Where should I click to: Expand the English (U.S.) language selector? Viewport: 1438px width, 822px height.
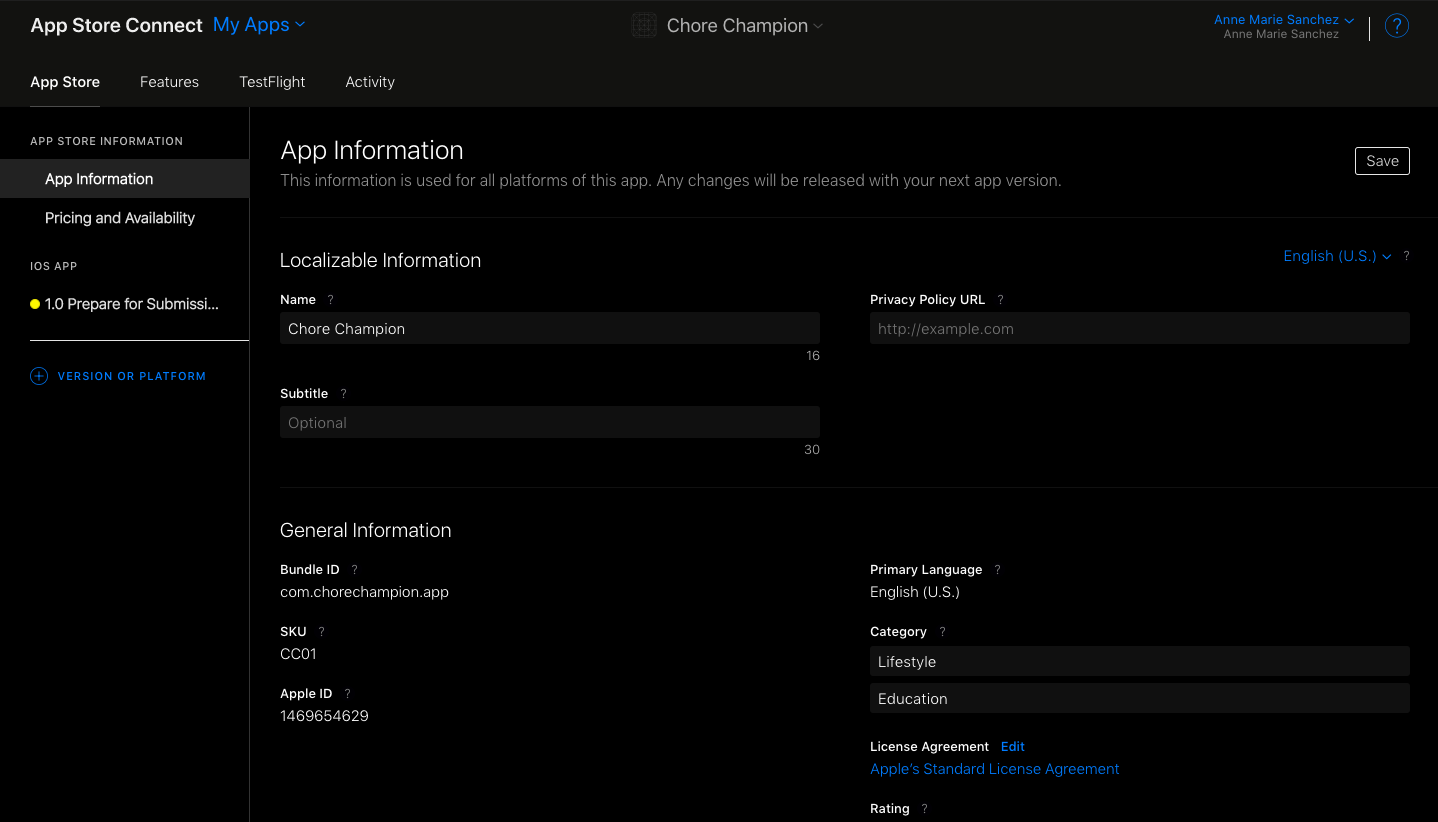(x=1336, y=256)
